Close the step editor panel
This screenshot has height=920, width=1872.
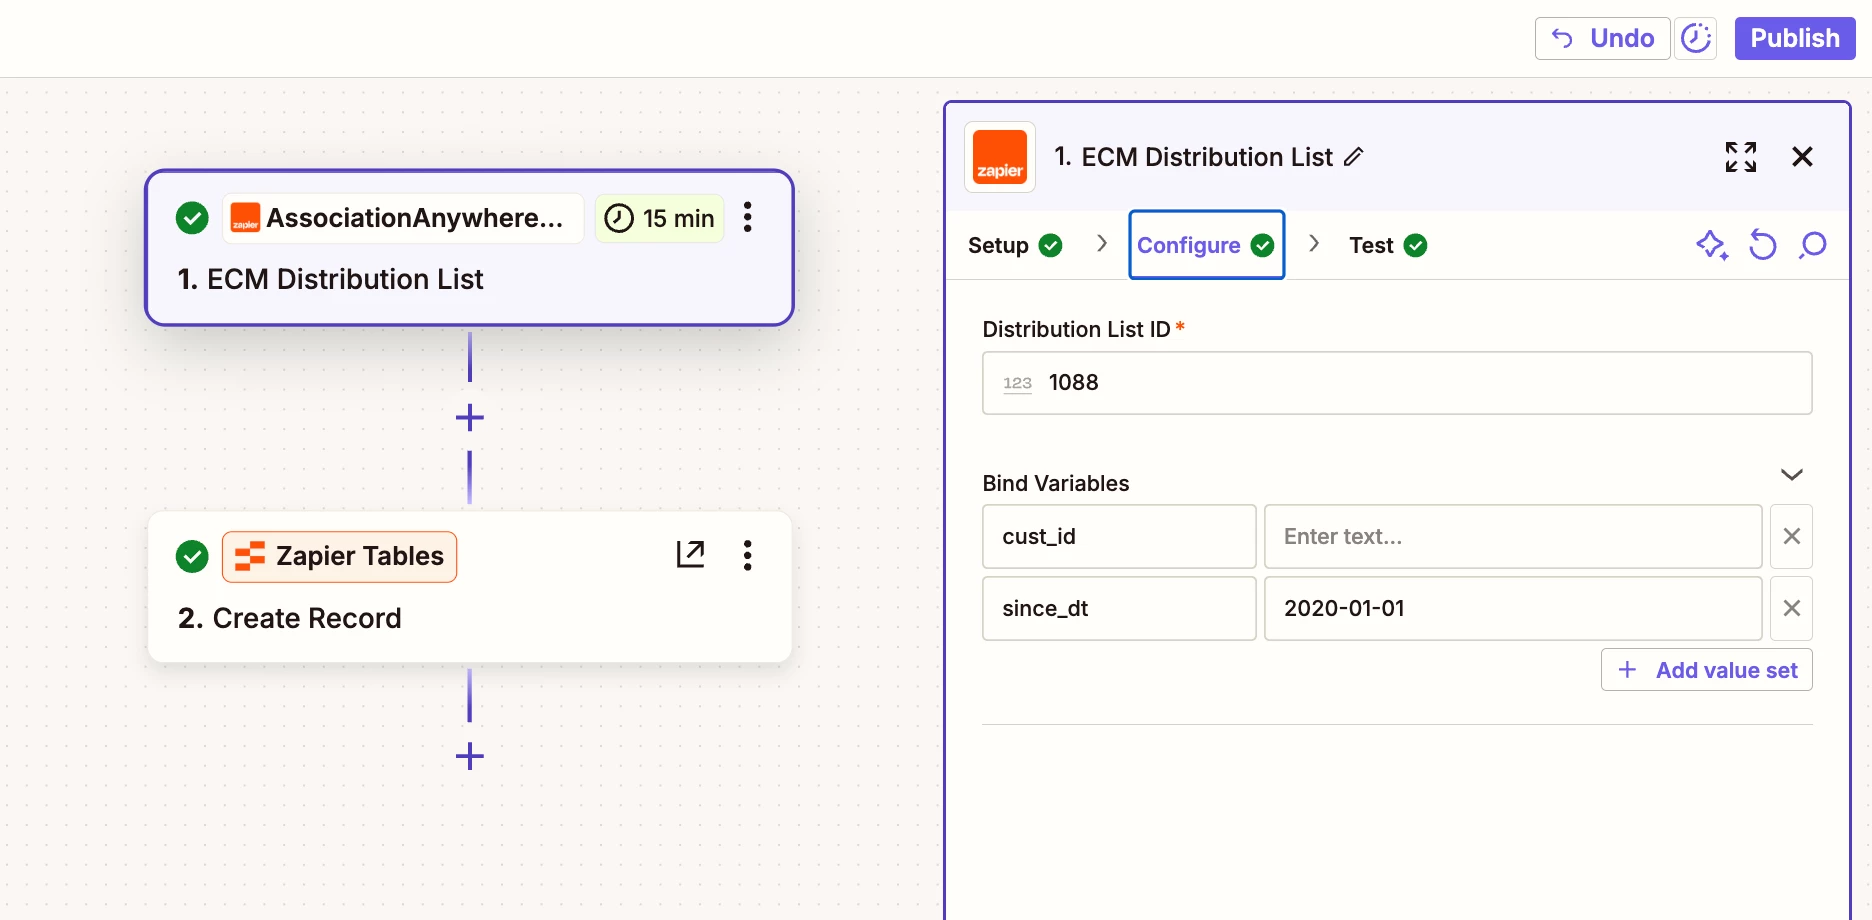tap(1802, 157)
